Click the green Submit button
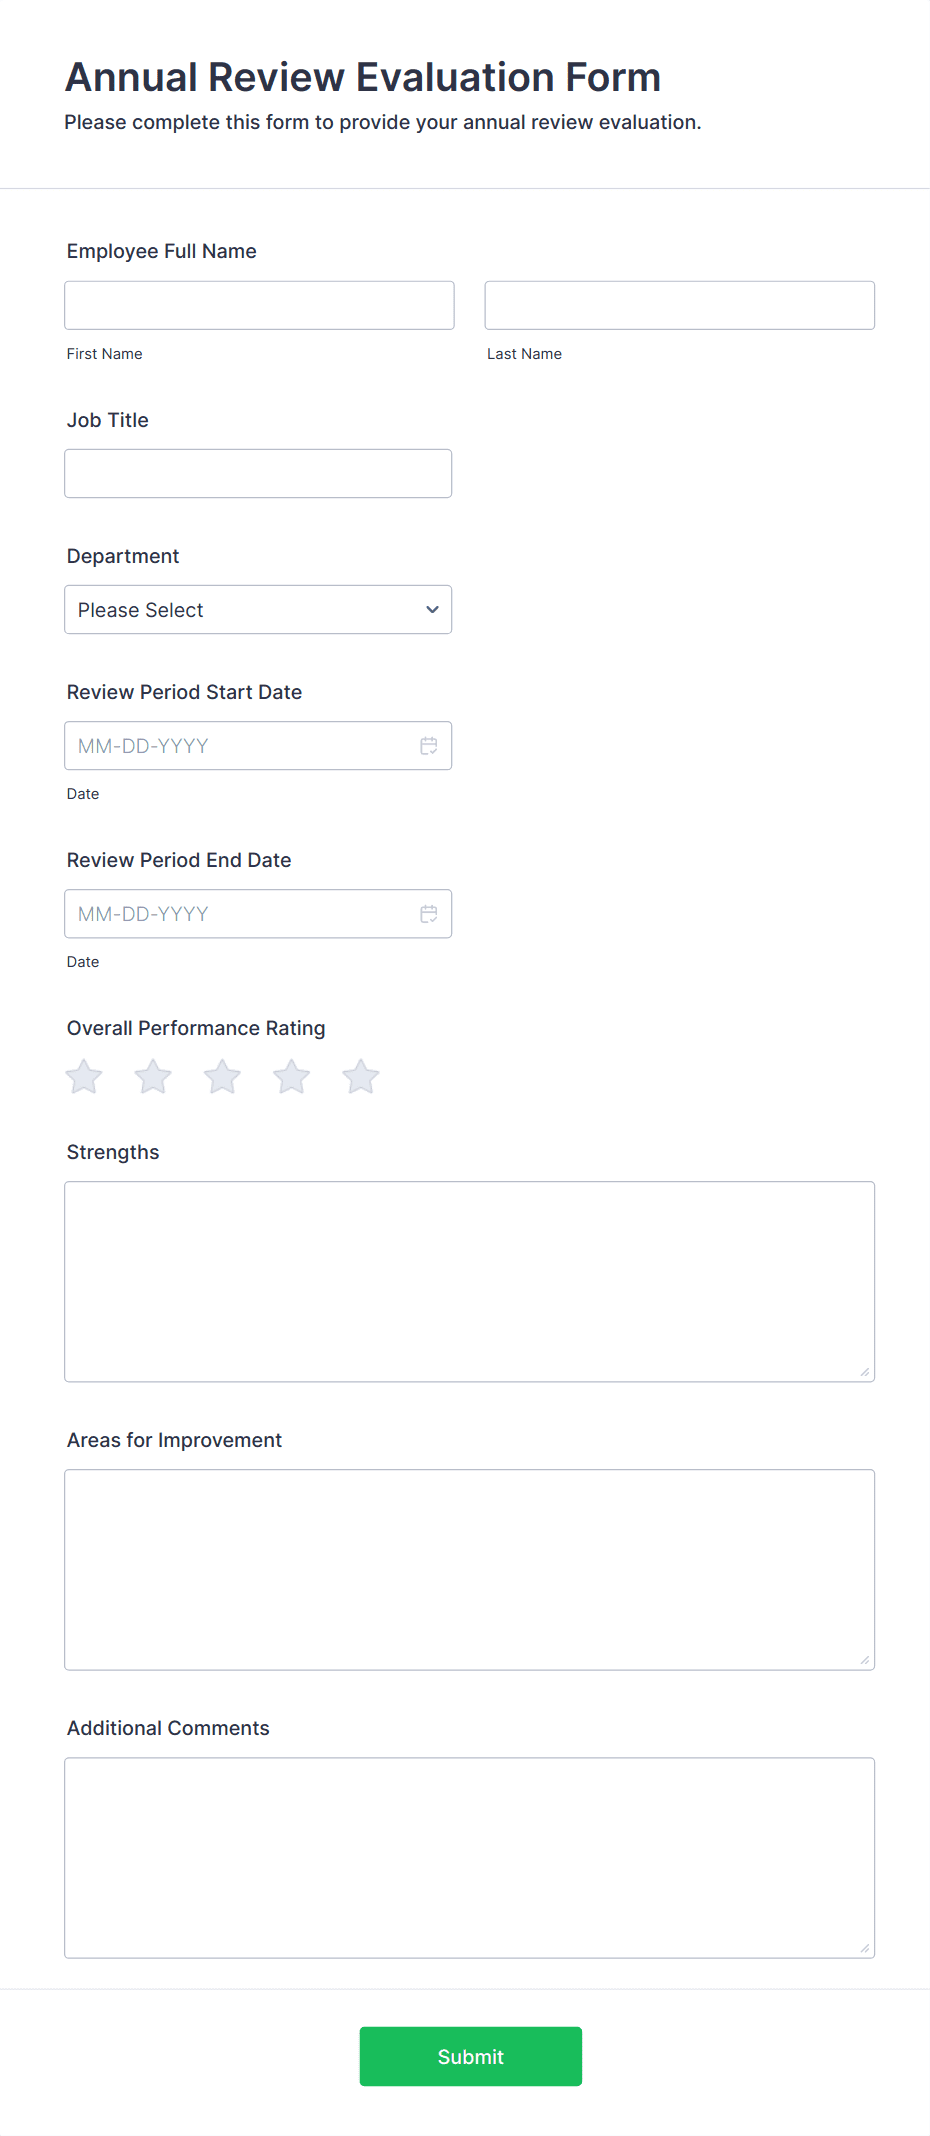Screen dimensions: 930x2136 tap(470, 2056)
